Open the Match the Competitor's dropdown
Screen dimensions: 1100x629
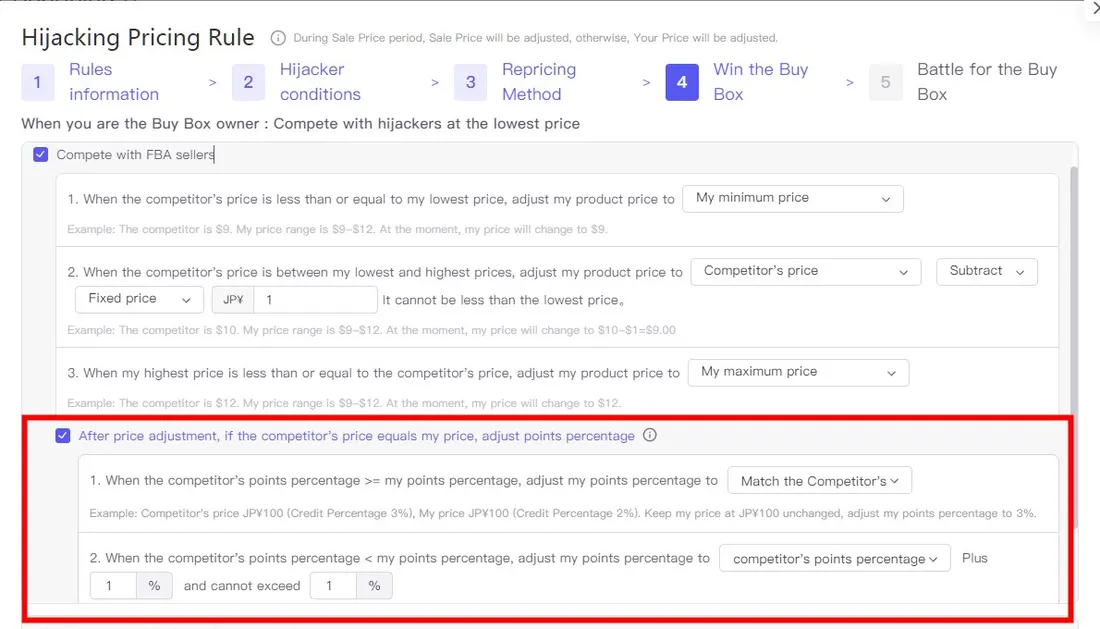tap(819, 480)
